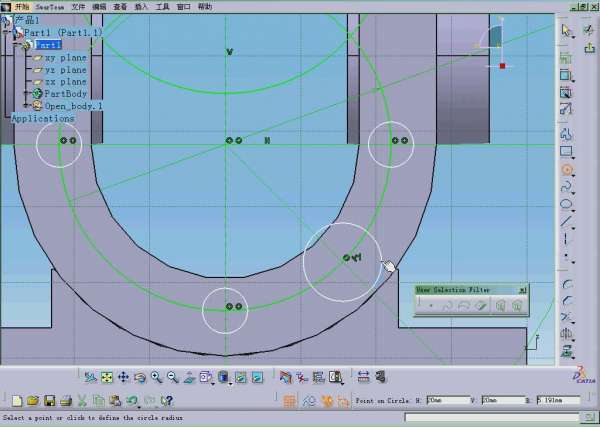Toggle the Grid display icon
The height and width of the screenshot is (427, 600).
click(x=290, y=401)
